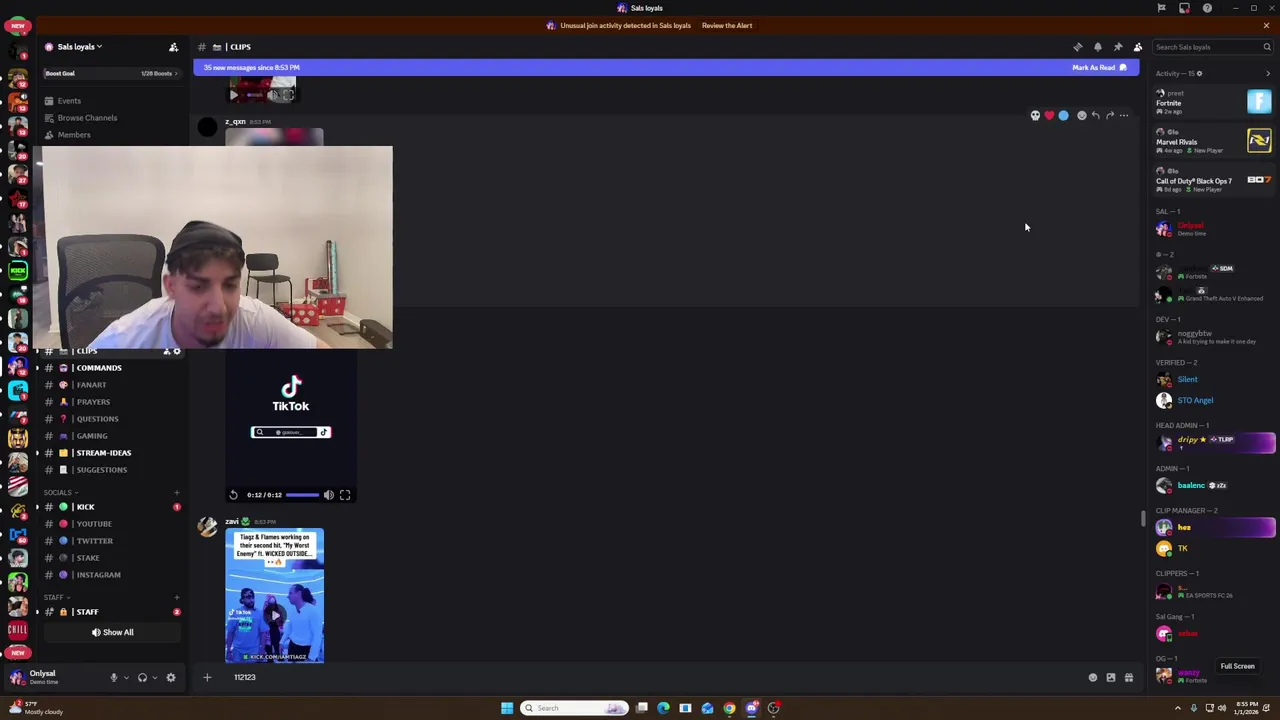React with skull emoji on message
The width and height of the screenshot is (1280, 720).
tap(1035, 116)
